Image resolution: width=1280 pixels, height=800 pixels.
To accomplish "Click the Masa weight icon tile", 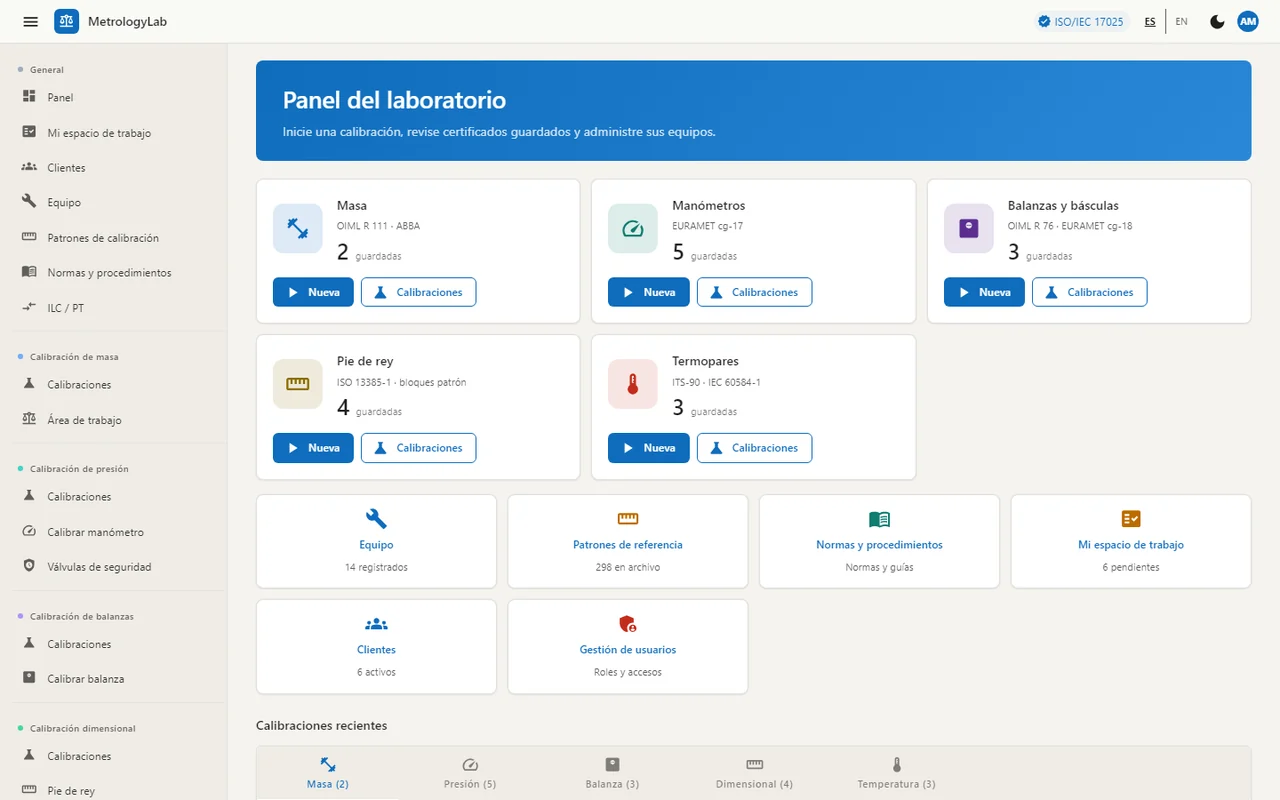I will (298, 229).
